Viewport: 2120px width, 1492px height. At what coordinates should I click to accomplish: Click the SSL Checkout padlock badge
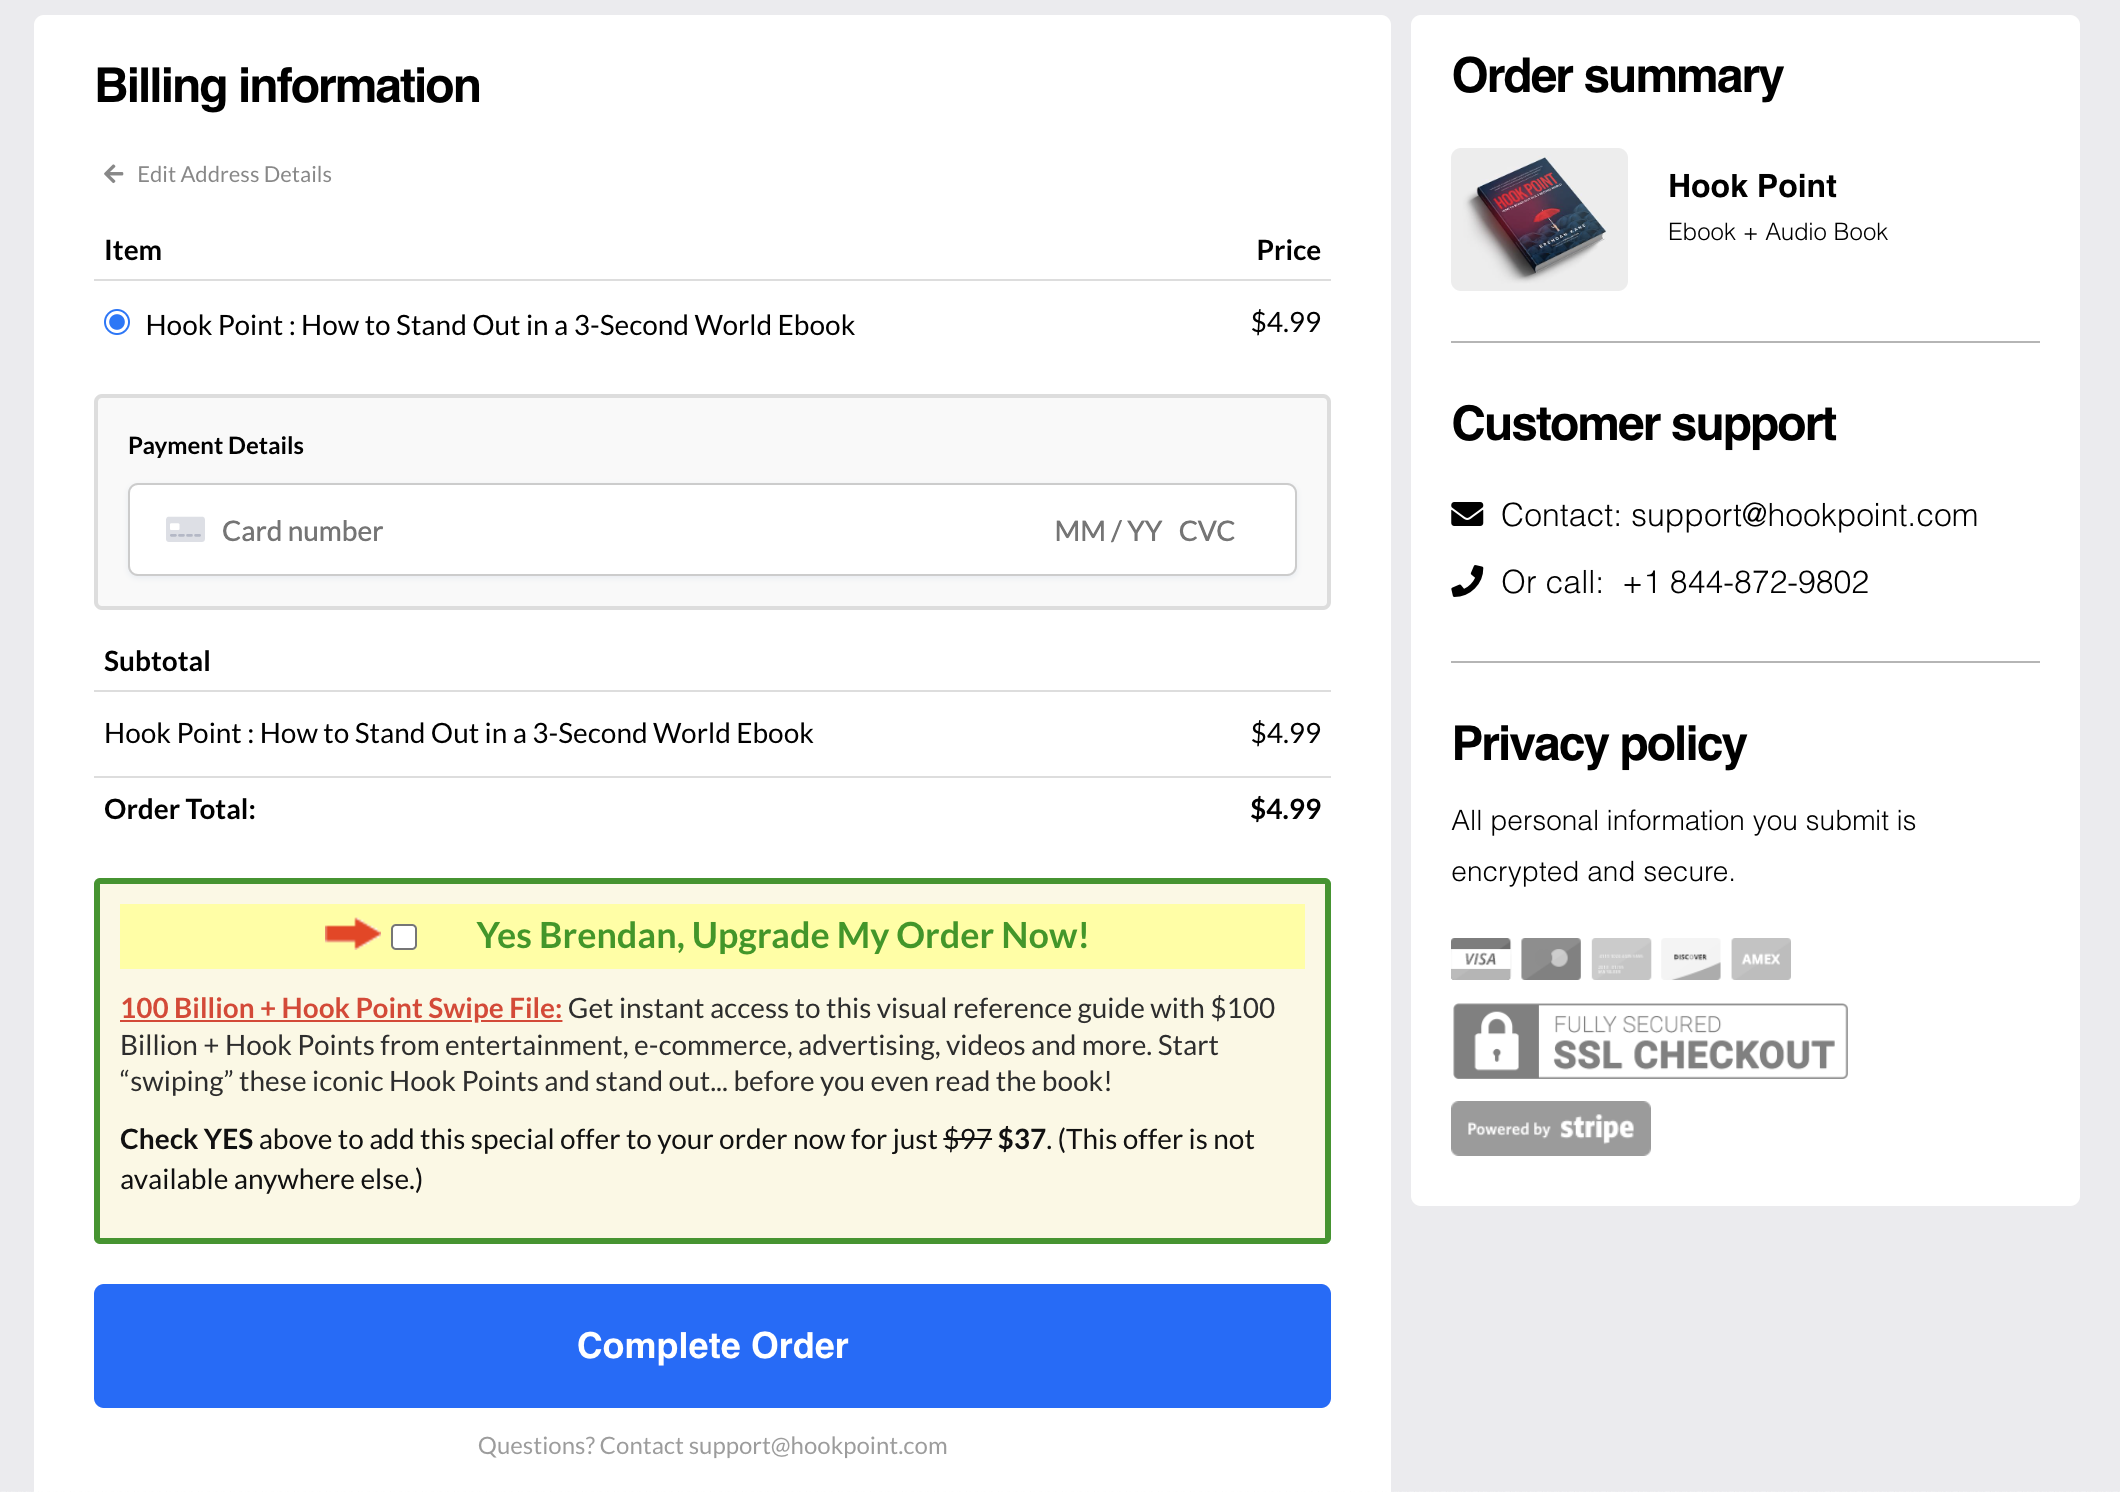tap(1649, 1041)
